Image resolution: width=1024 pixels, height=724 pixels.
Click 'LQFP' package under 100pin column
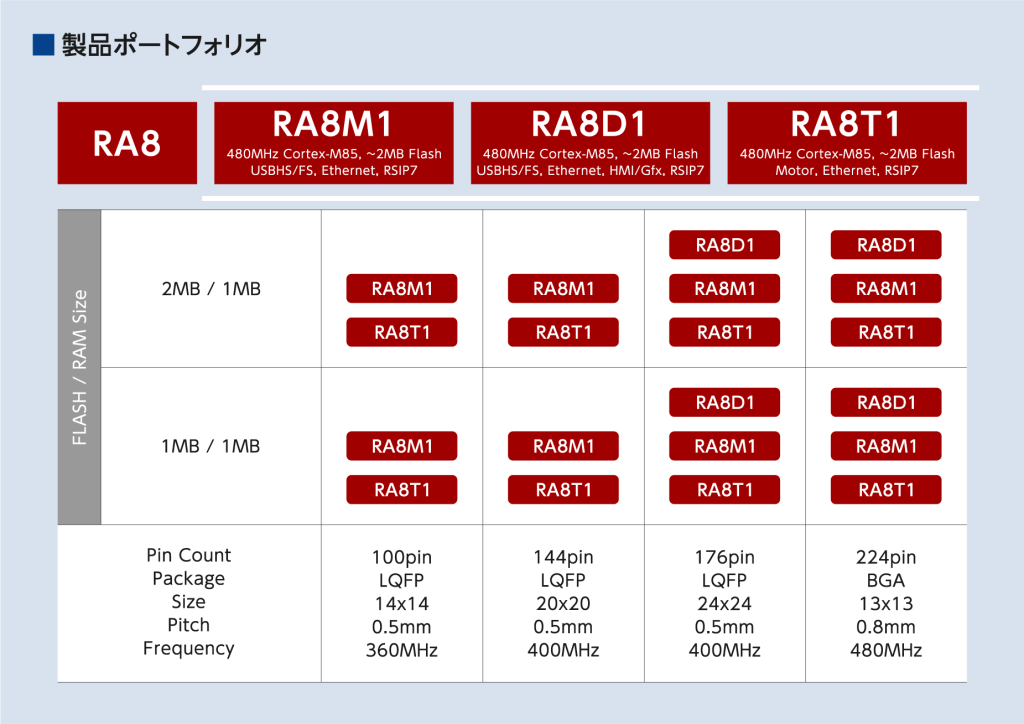pos(402,580)
